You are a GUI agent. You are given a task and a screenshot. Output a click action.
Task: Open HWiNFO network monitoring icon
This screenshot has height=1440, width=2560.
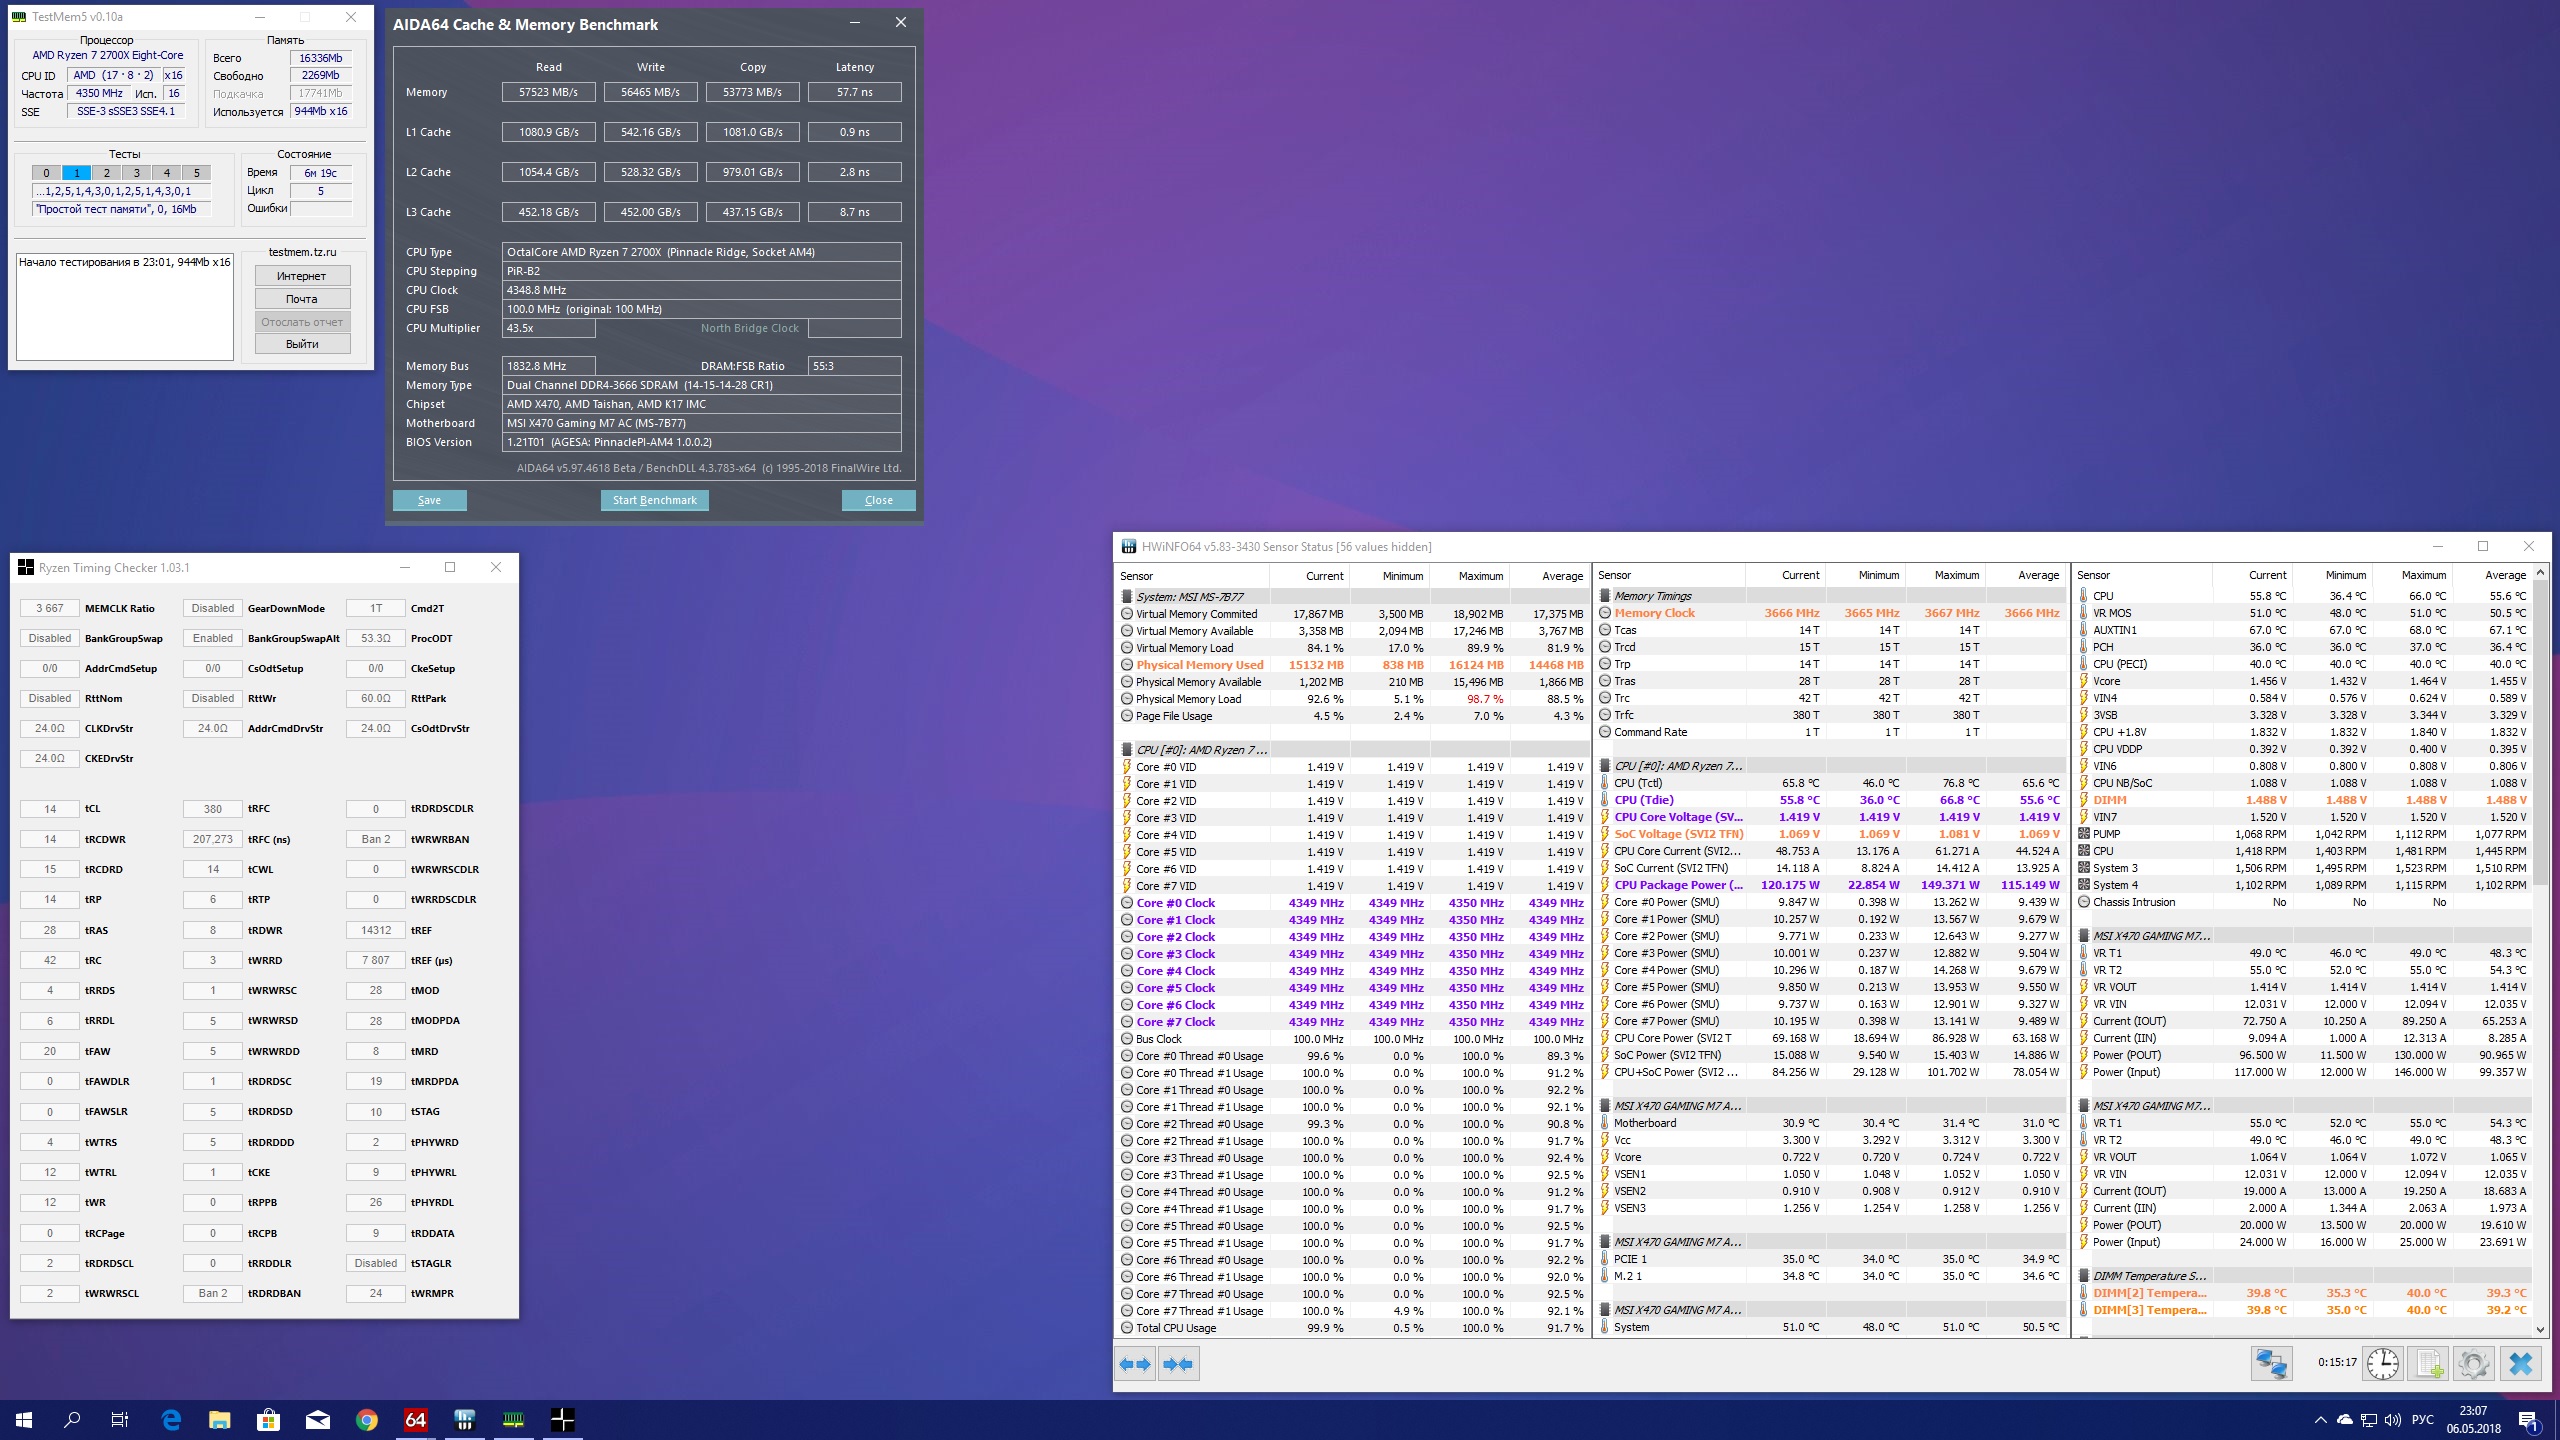click(x=2271, y=1364)
